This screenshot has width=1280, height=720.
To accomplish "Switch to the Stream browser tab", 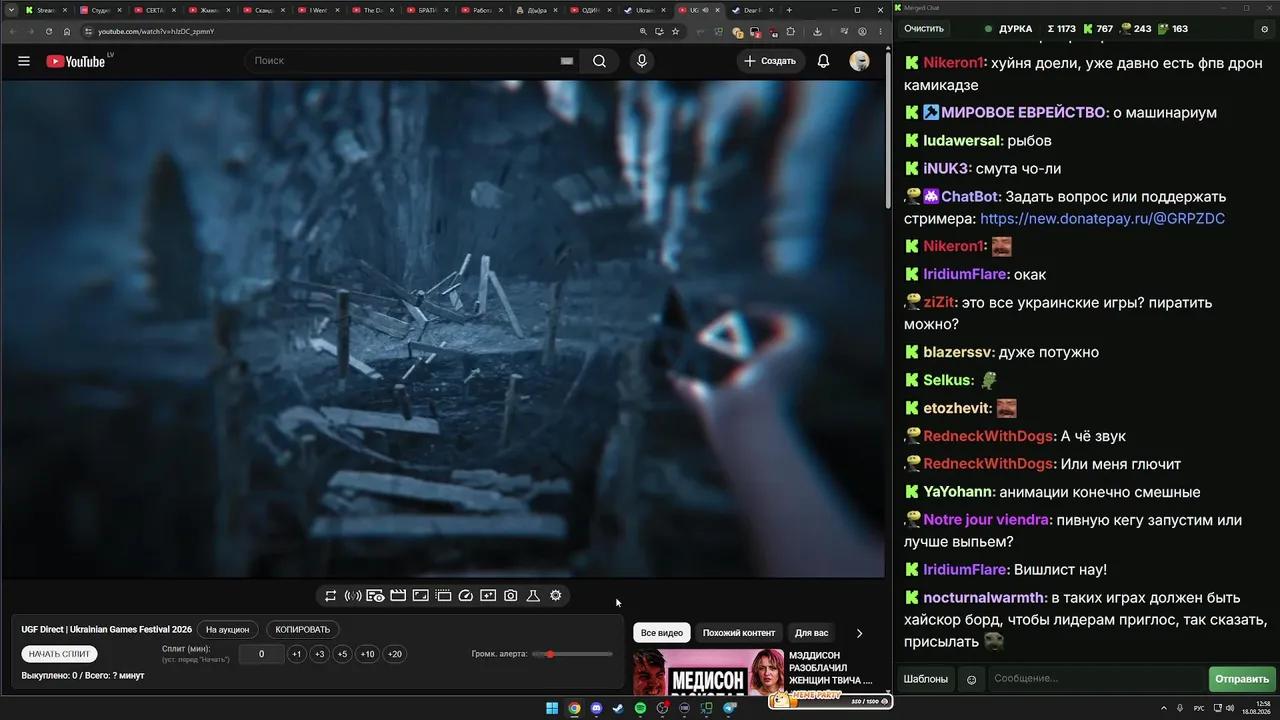I will [x=45, y=10].
